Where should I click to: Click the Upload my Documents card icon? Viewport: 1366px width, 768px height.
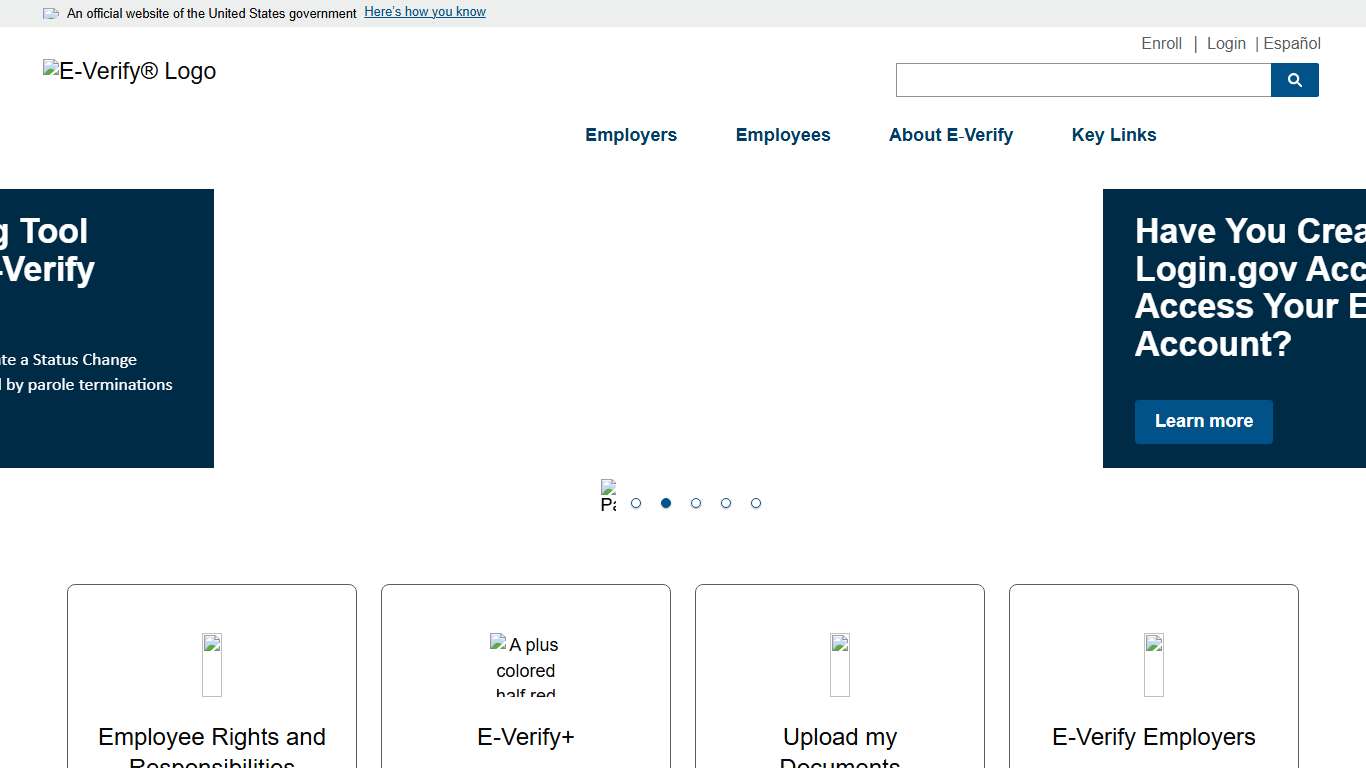839,664
